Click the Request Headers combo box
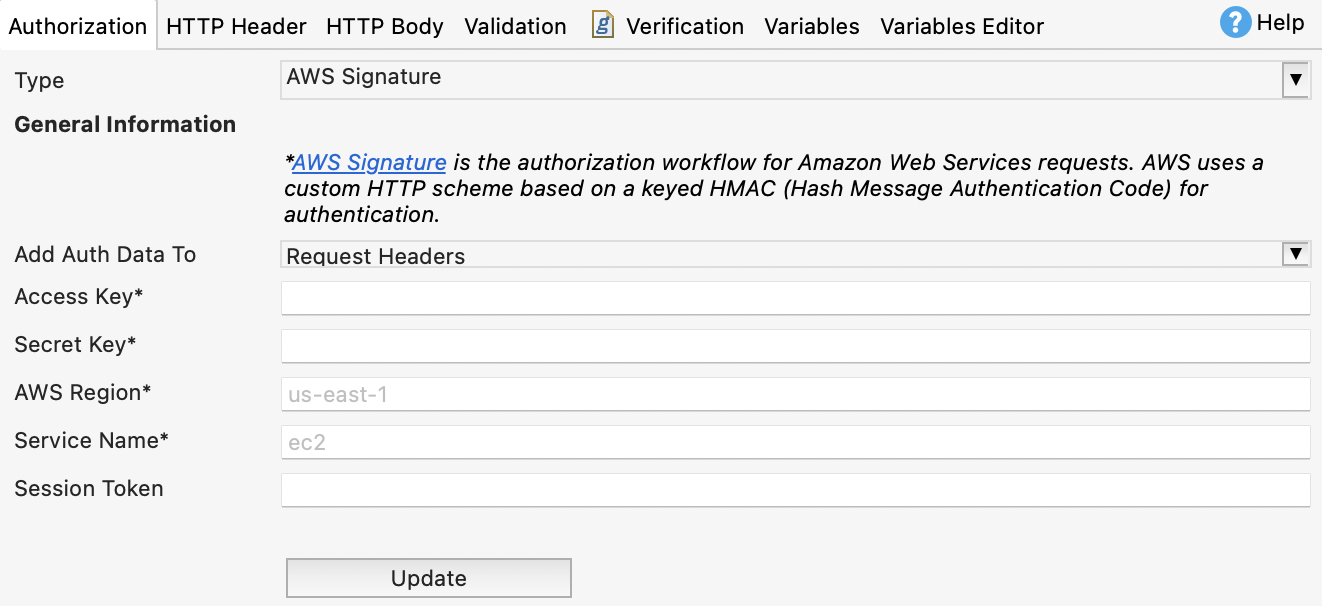 [780, 255]
